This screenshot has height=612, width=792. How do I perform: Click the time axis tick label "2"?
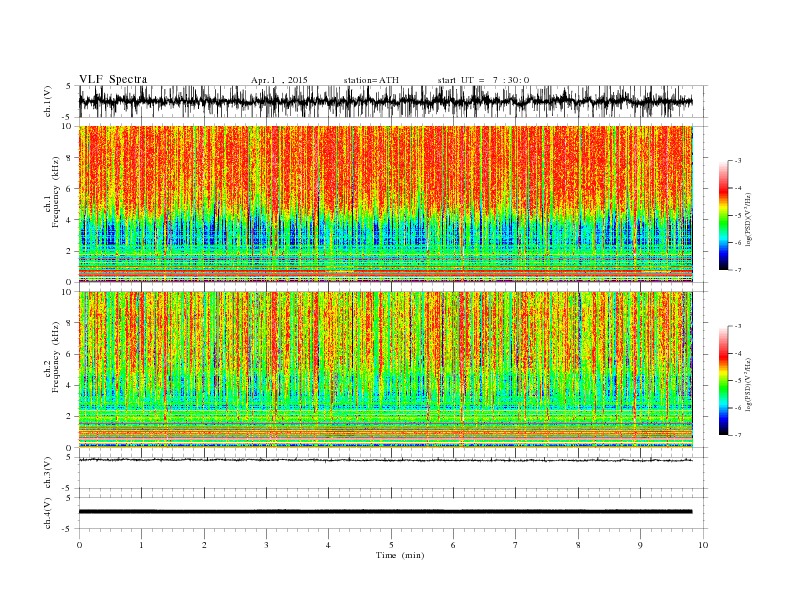tap(204, 545)
